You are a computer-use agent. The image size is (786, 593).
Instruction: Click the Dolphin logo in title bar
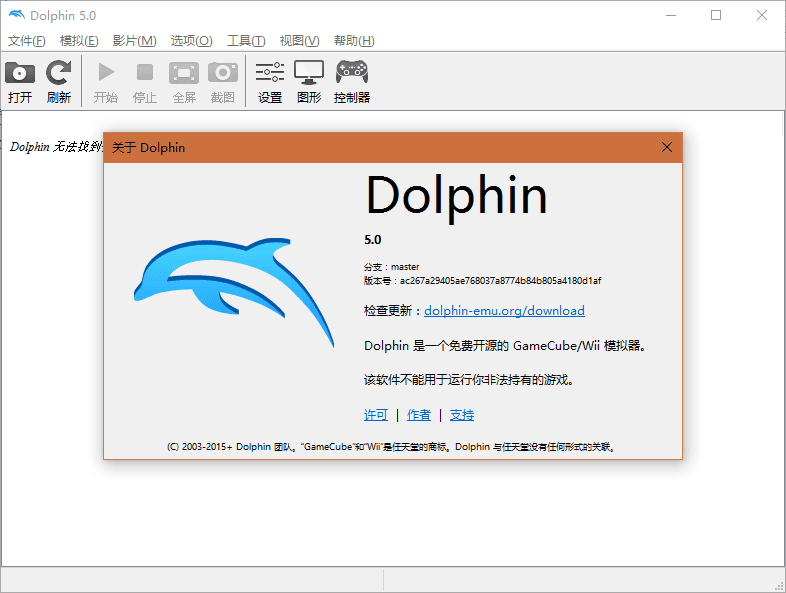[x=17, y=15]
